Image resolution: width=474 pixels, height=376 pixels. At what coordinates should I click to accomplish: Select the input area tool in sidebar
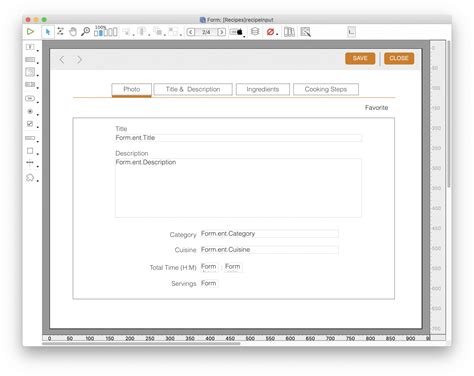tap(30, 60)
